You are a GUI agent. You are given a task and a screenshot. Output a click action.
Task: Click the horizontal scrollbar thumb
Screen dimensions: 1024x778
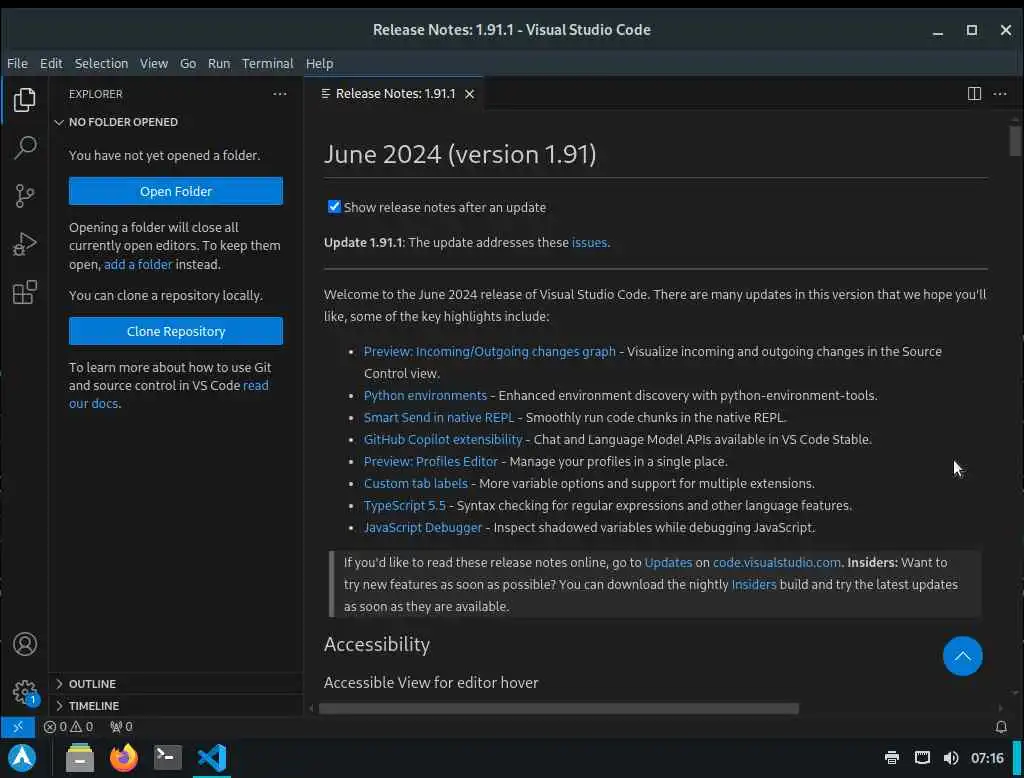pyautogui.click(x=558, y=709)
